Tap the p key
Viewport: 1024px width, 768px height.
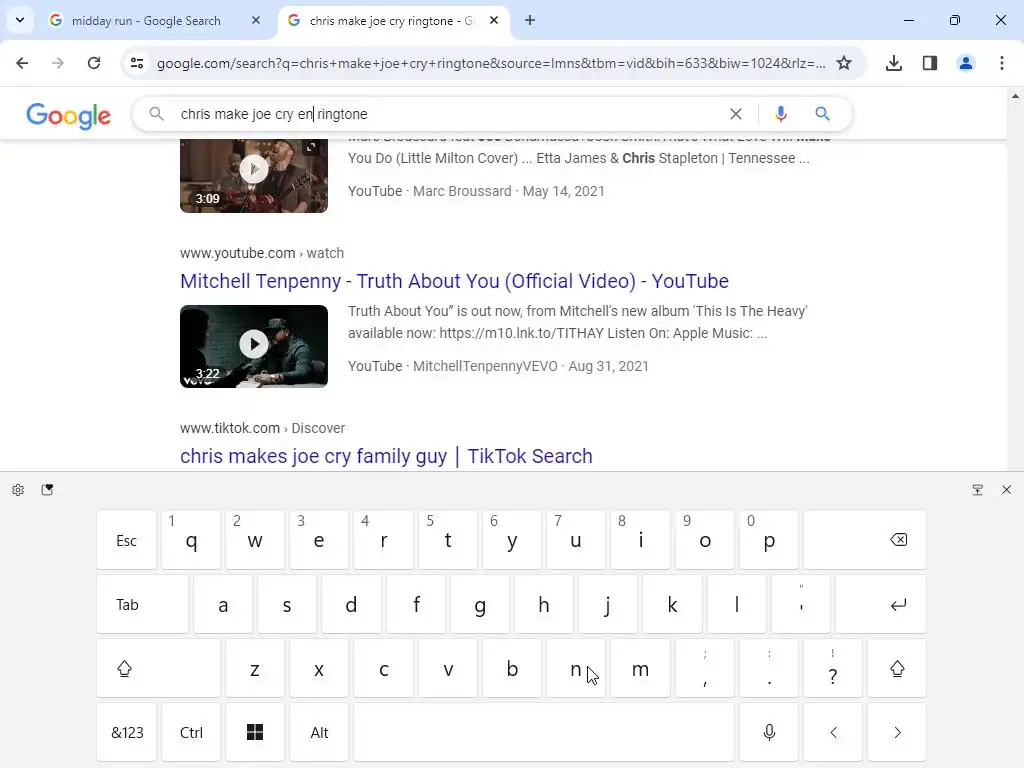tap(769, 540)
